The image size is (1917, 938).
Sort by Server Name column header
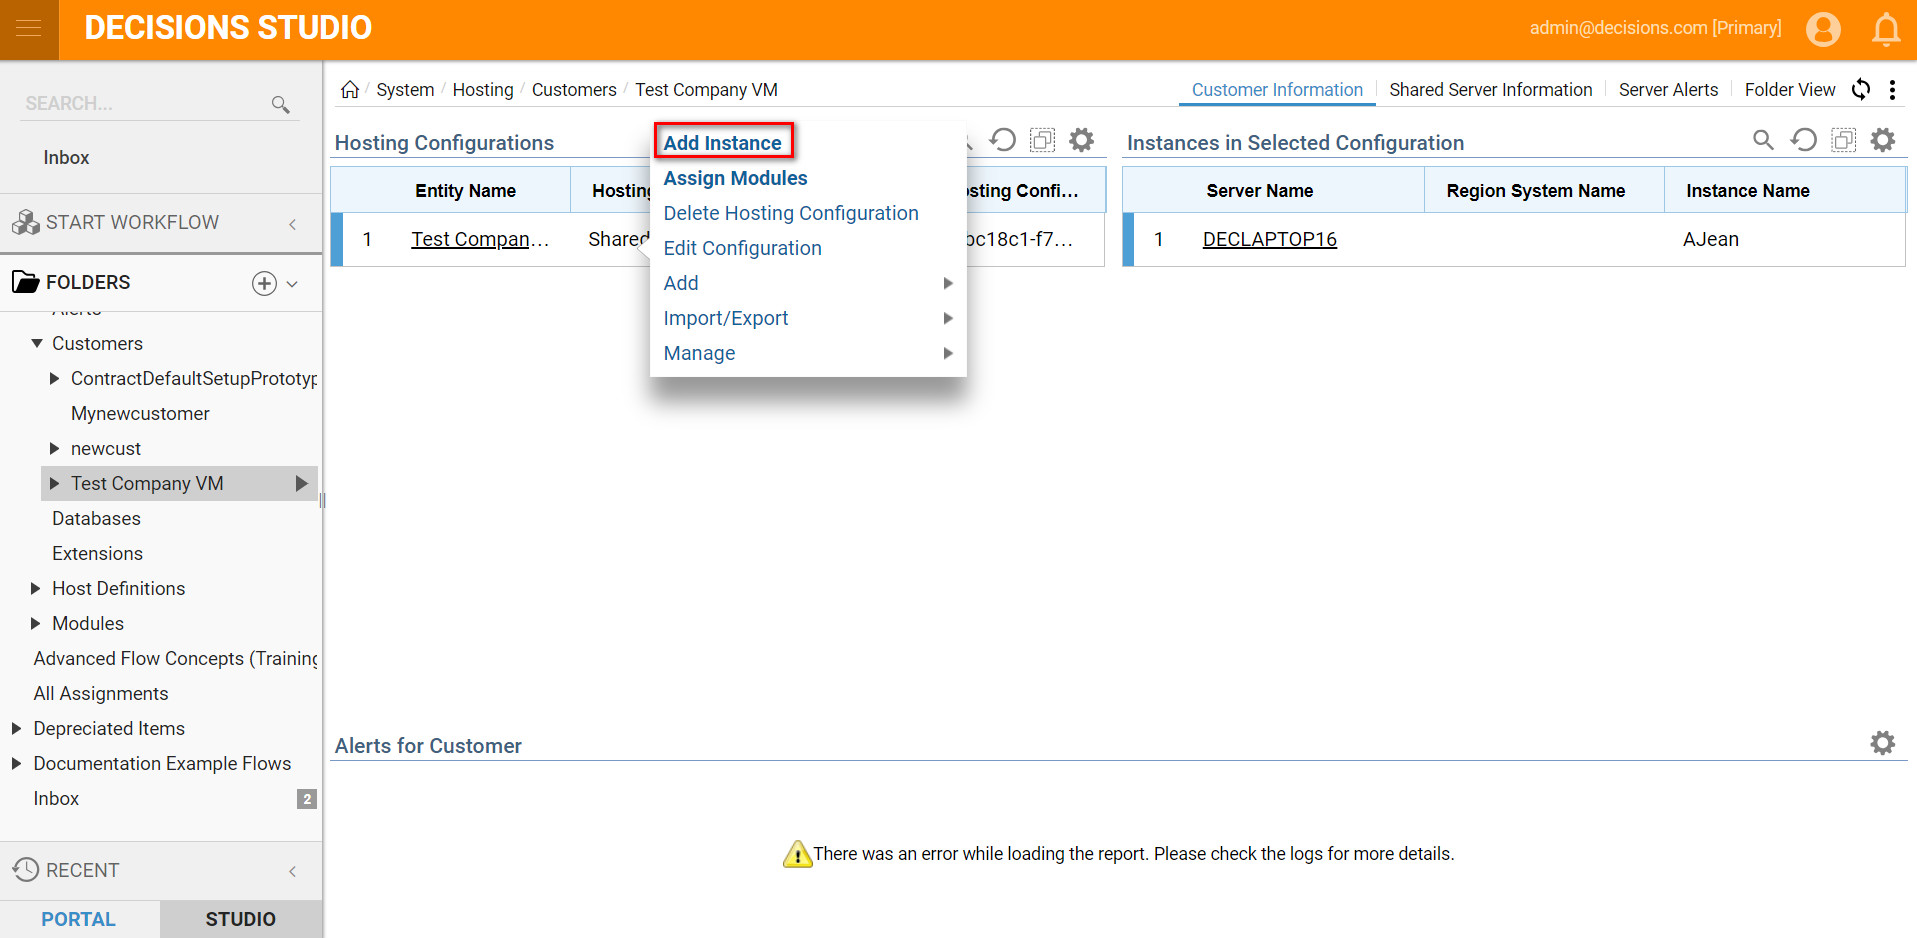[1260, 190]
